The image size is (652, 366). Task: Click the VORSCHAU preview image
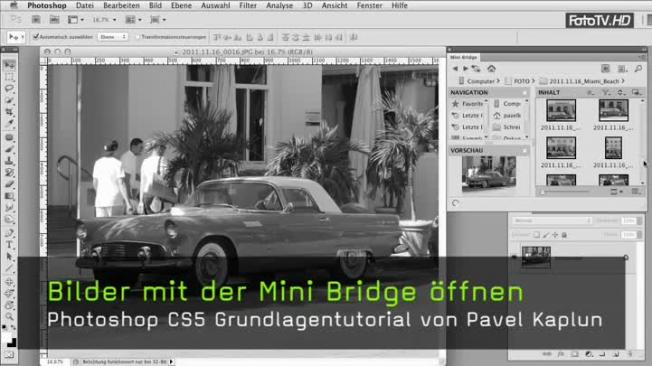tap(489, 173)
